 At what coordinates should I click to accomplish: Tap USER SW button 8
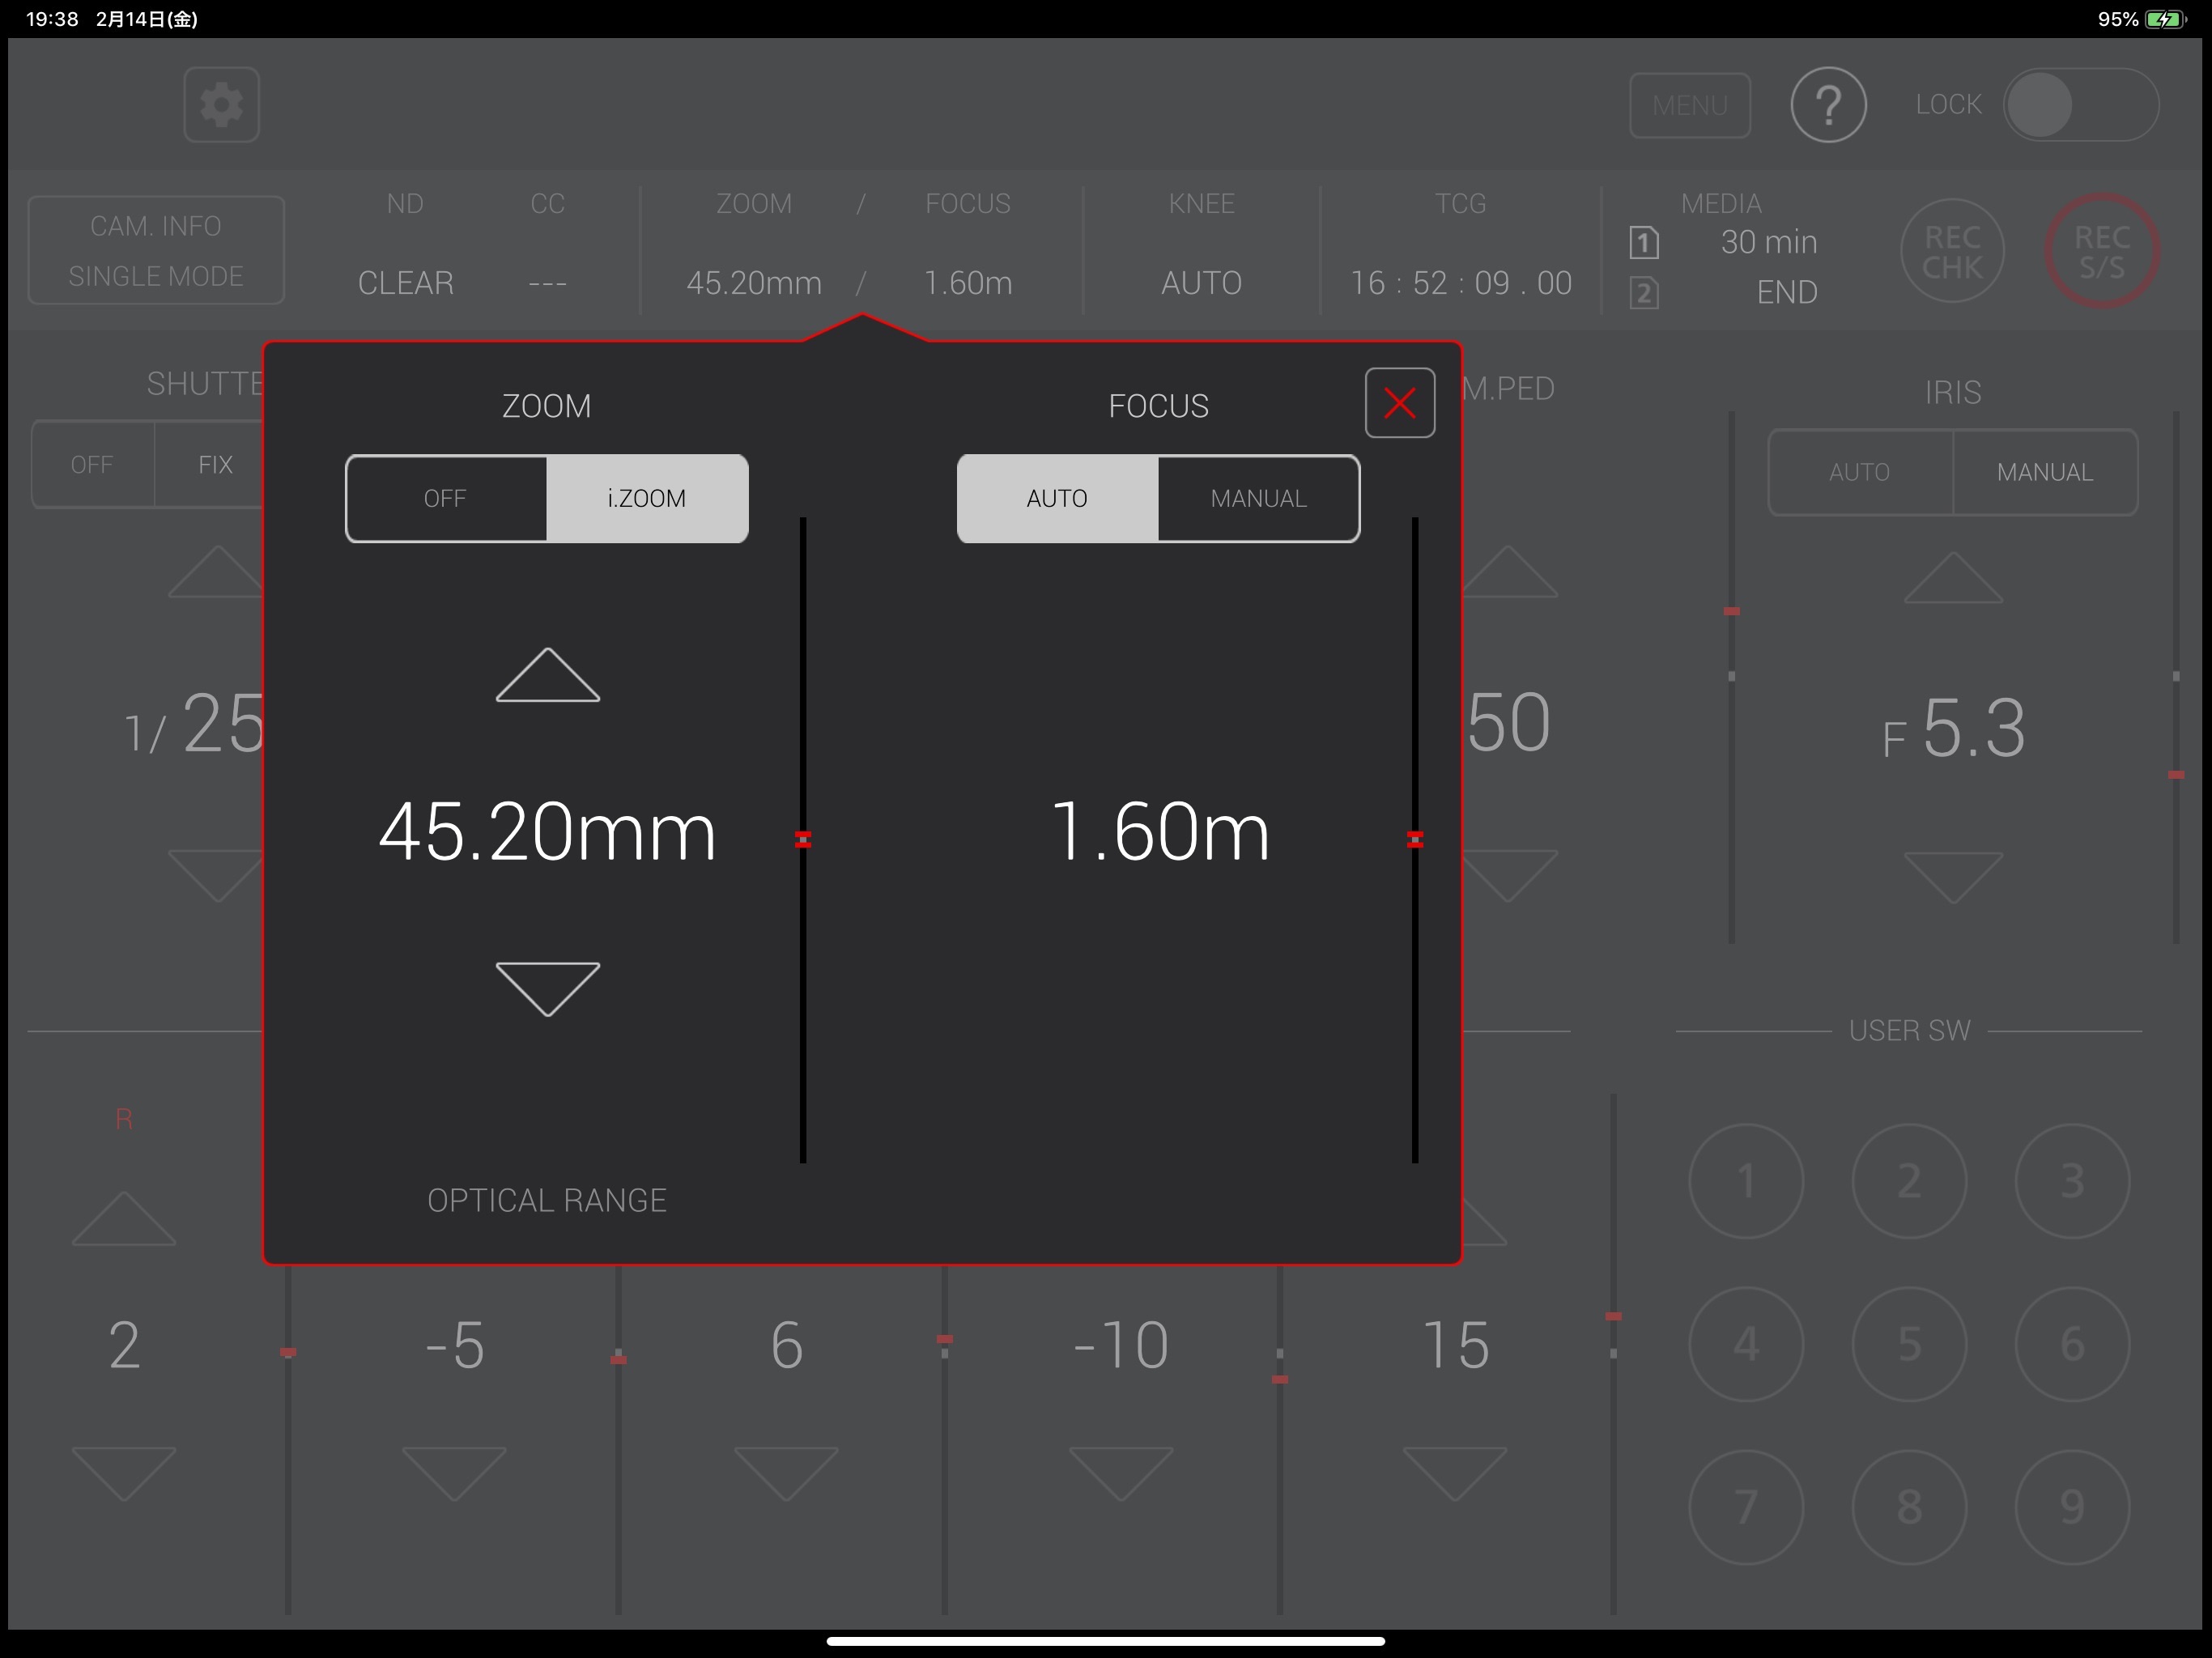(1909, 1507)
